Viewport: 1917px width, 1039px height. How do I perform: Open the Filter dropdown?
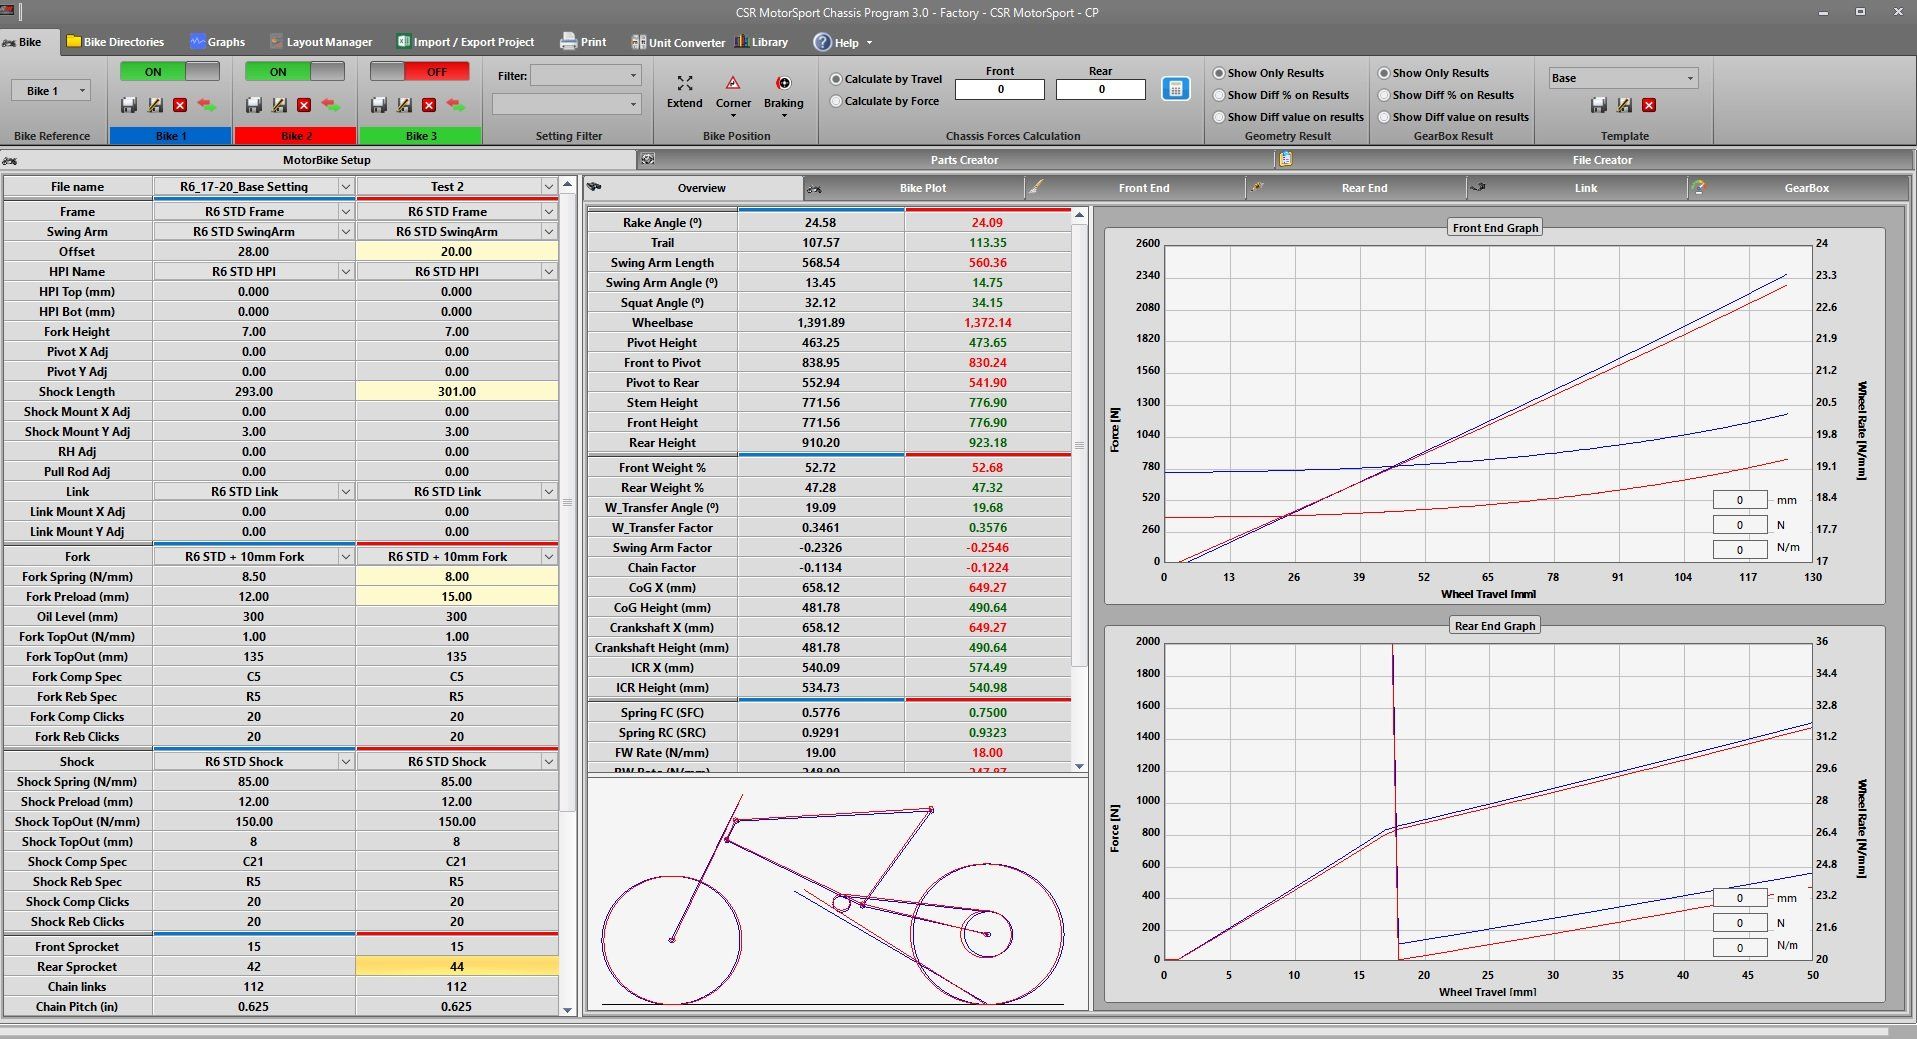click(585, 76)
